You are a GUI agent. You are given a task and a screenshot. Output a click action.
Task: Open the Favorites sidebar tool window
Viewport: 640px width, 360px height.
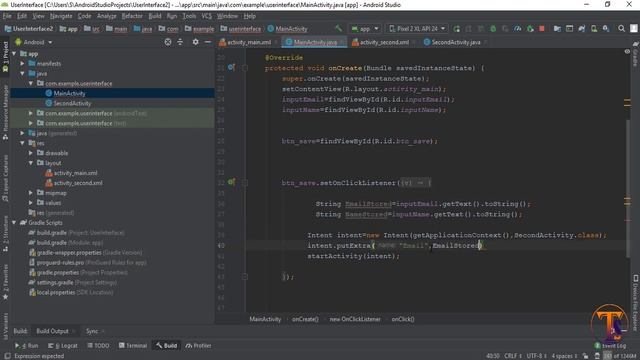point(5,282)
